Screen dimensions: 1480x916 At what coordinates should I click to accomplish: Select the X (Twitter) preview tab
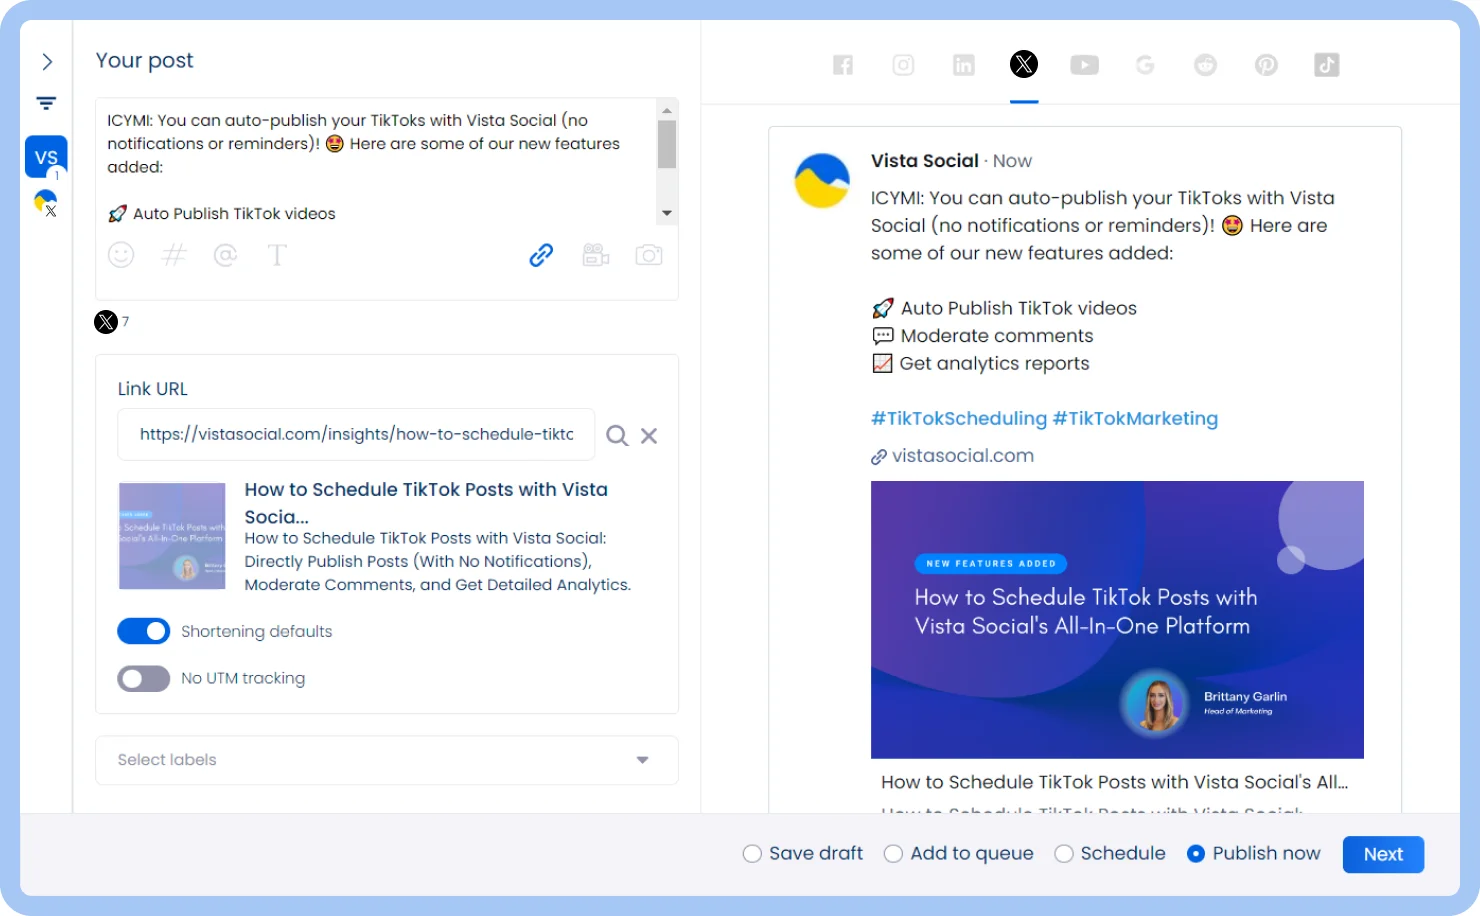[x=1024, y=65]
